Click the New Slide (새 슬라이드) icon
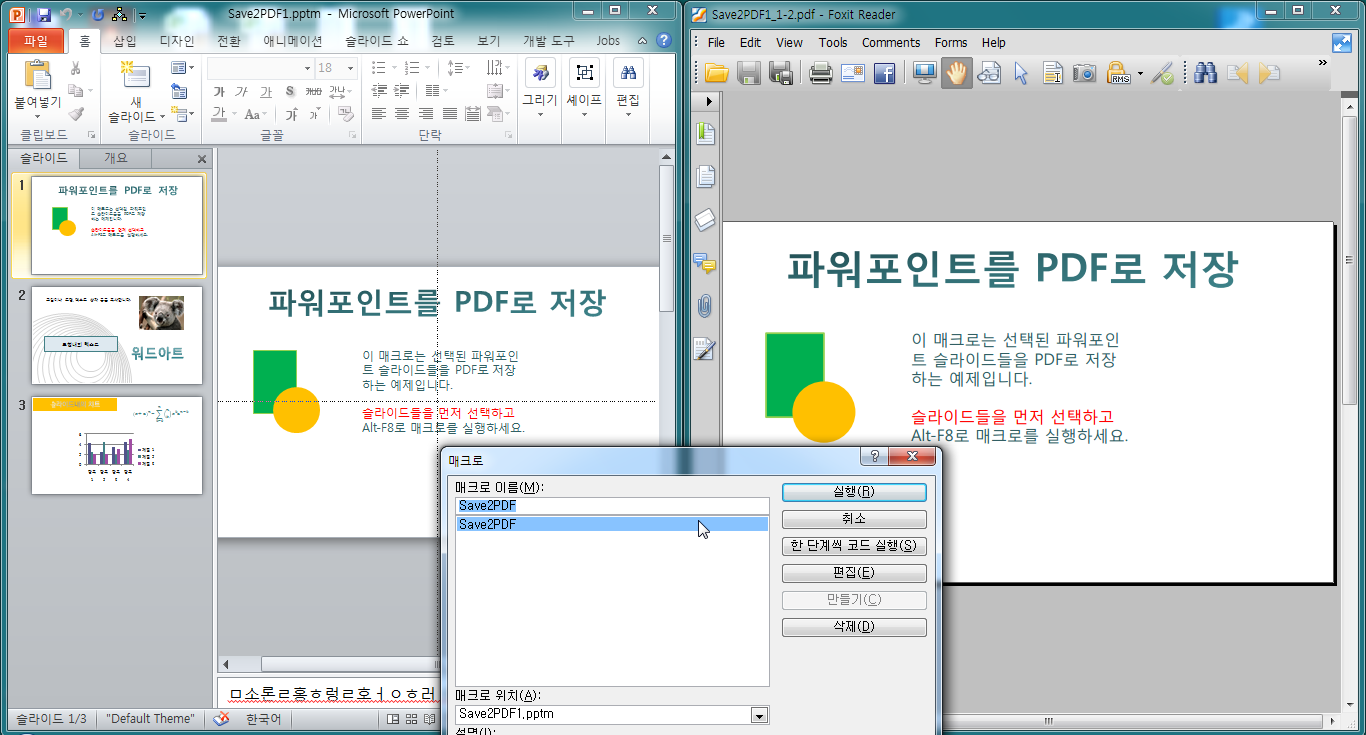The width and height of the screenshot is (1366, 735). pyautogui.click(x=135, y=76)
